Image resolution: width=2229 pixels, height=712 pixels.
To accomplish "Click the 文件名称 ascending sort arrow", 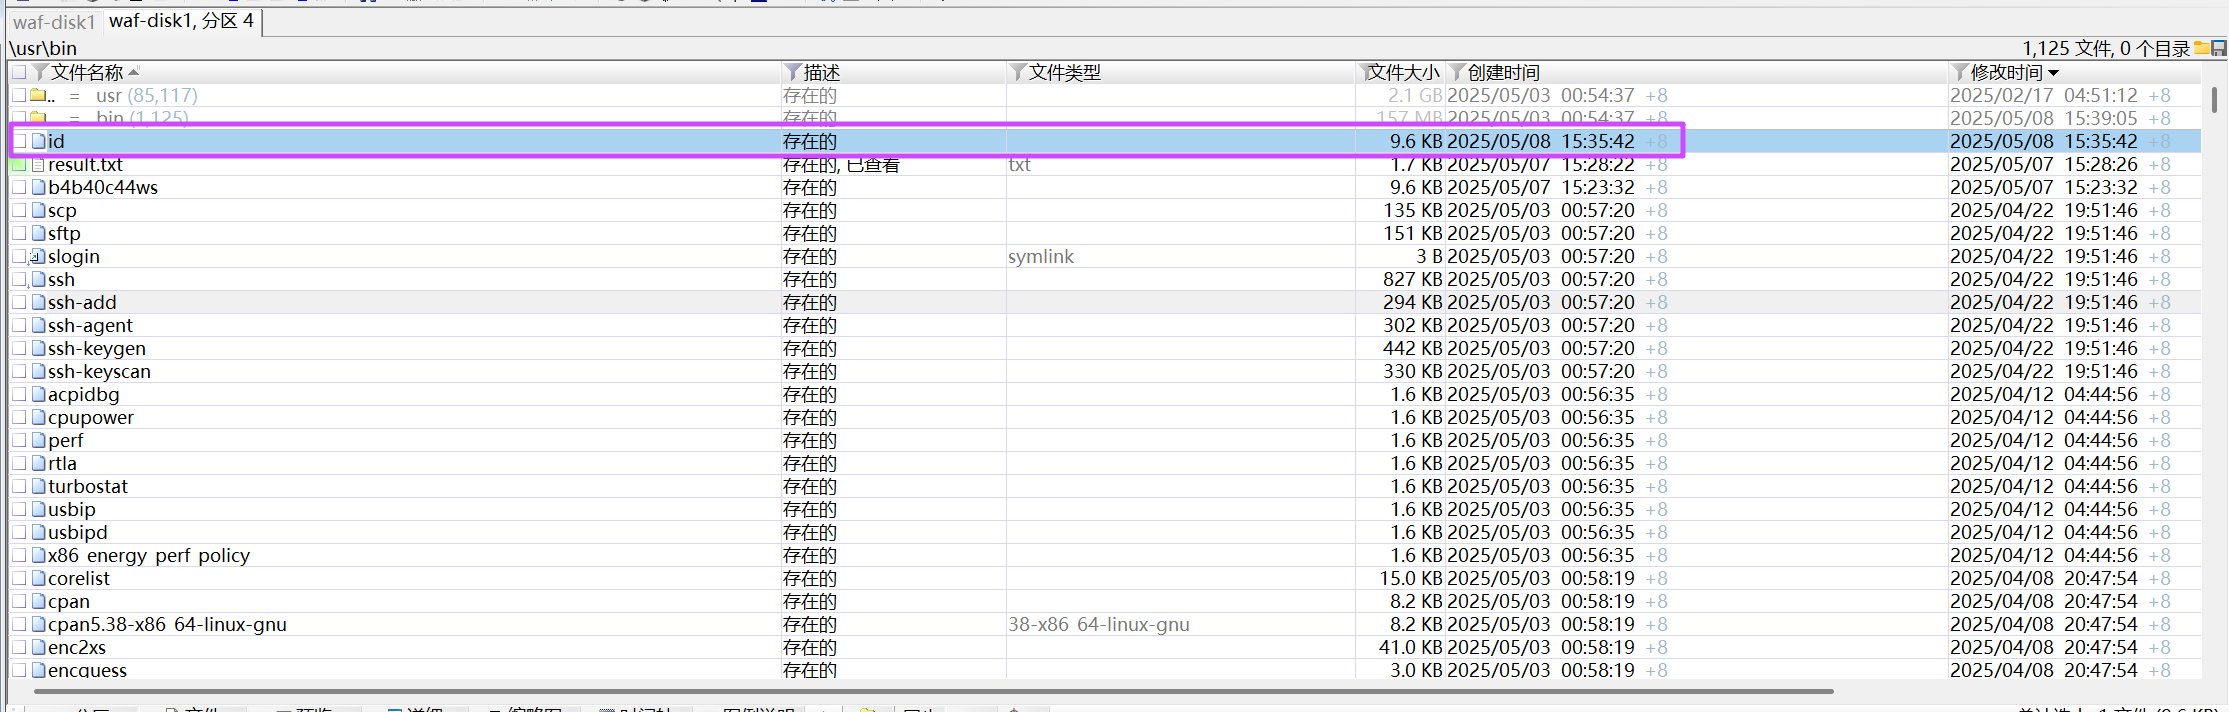I will pos(134,72).
